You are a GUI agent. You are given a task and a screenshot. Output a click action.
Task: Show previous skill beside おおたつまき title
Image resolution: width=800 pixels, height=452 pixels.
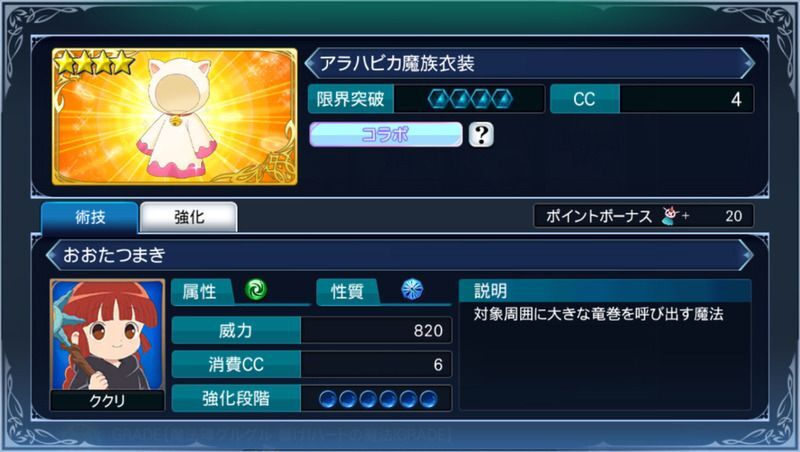pyautogui.click(x=52, y=255)
